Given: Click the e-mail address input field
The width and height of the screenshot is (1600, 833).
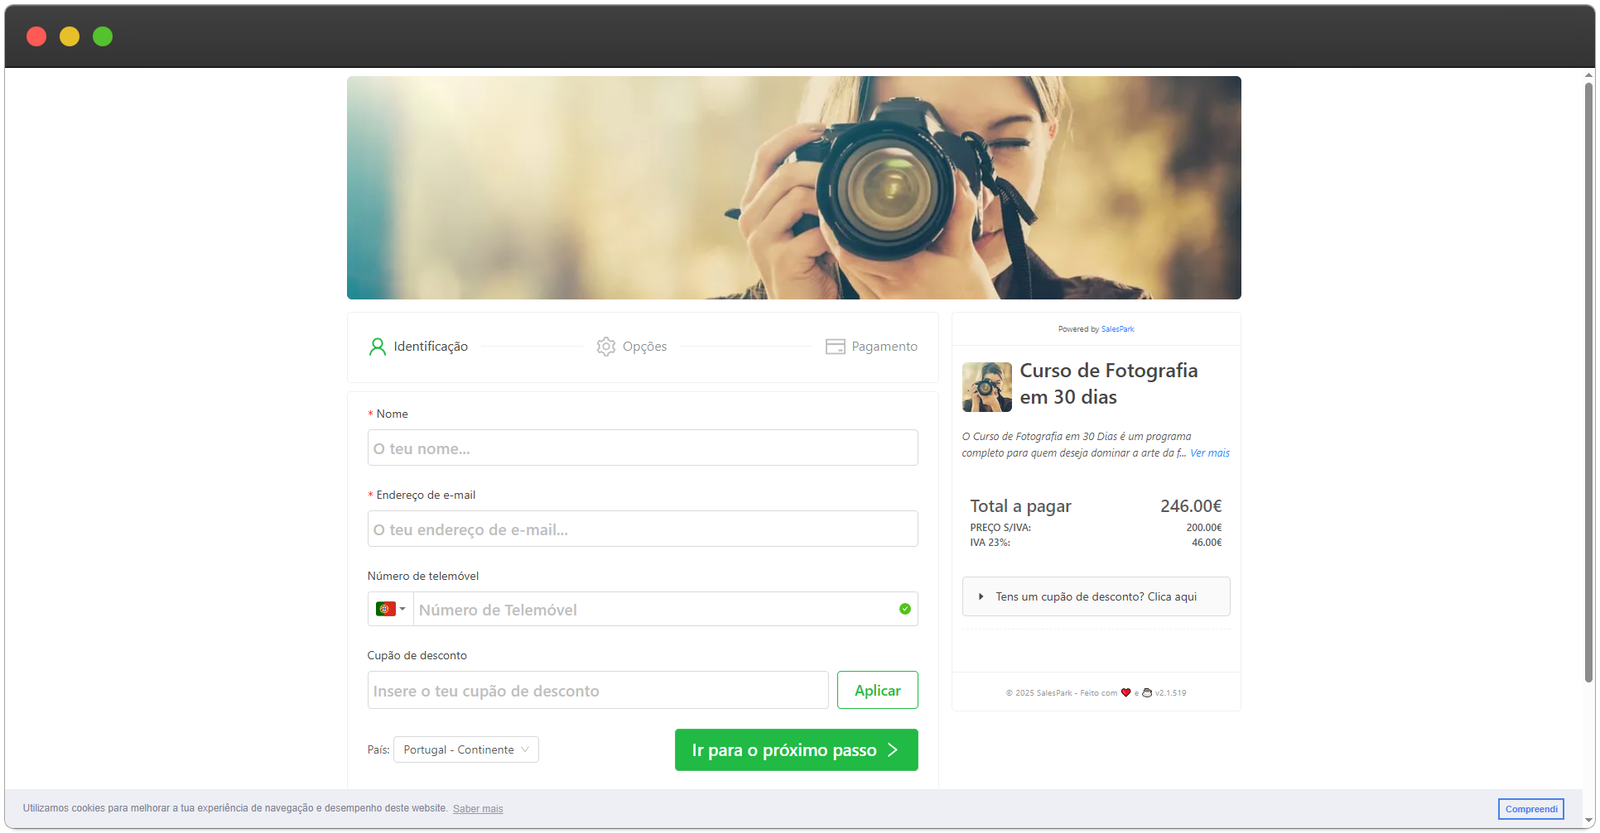Looking at the screenshot, I should 642,529.
